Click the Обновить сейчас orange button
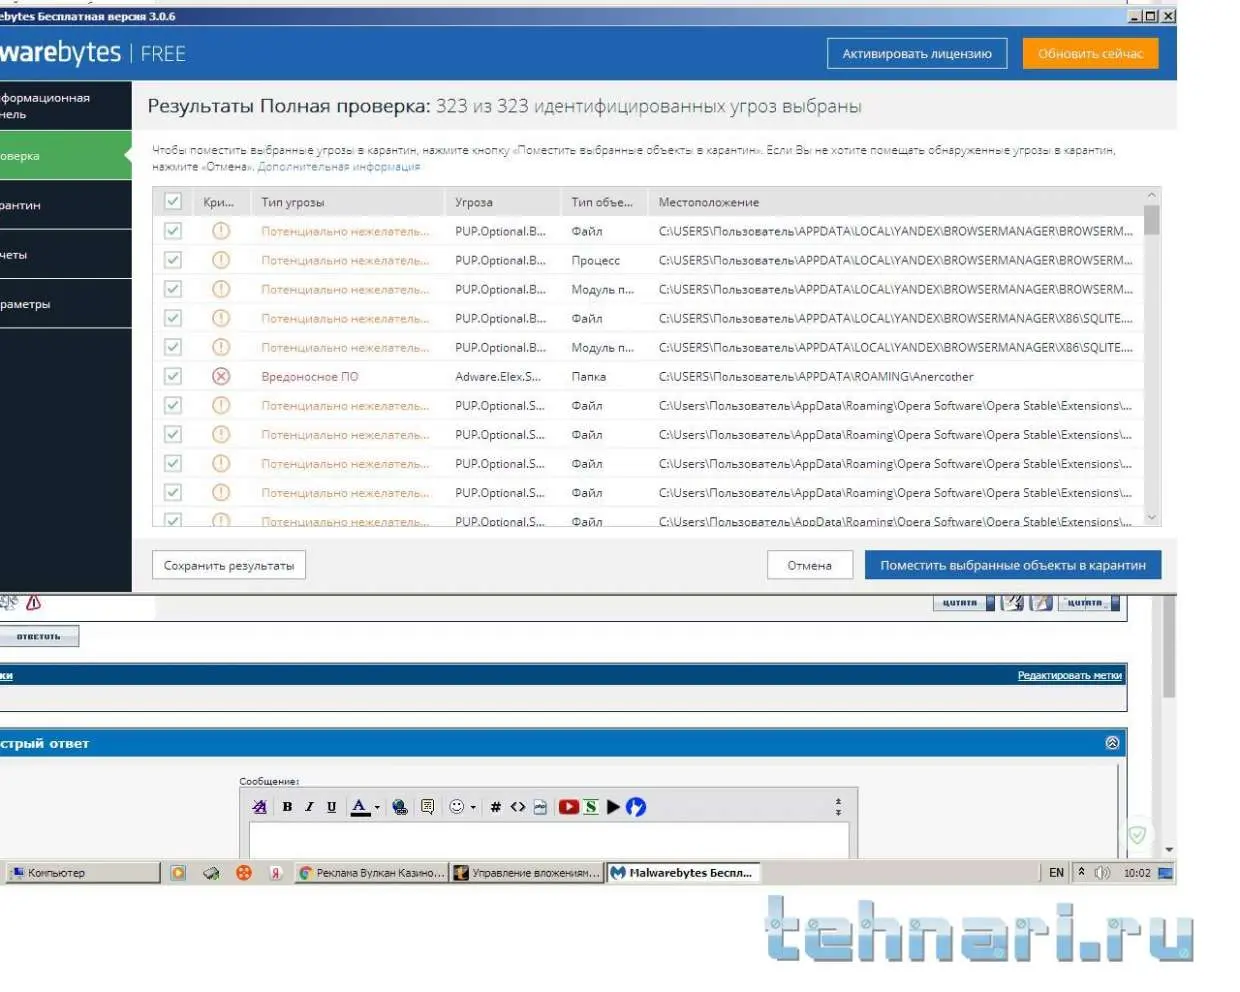Image resolution: width=1240 pixels, height=992 pixels. (x=1090, y=54)
